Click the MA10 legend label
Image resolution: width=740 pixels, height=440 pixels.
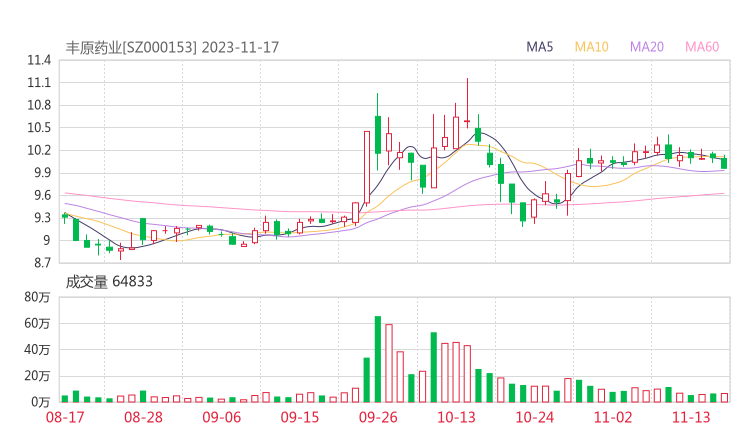tap(591, 47)
